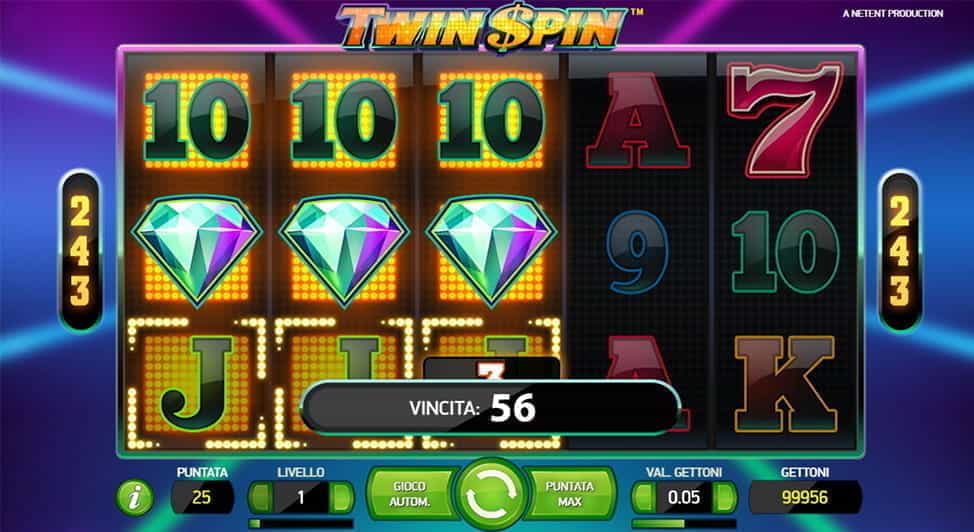
Task: Decrease the Val. Gettoni coin value
Action: 644,497
